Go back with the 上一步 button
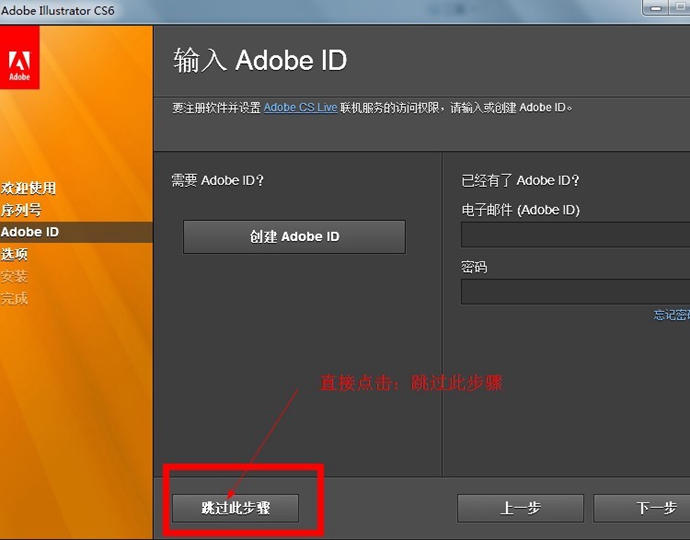Viewport: 690px width, 540px height. pyautogui.click(x=521, y=508)
